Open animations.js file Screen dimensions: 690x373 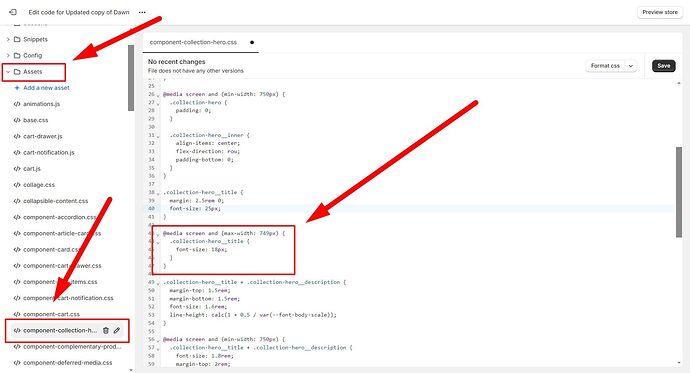click(x=41, y=104)
